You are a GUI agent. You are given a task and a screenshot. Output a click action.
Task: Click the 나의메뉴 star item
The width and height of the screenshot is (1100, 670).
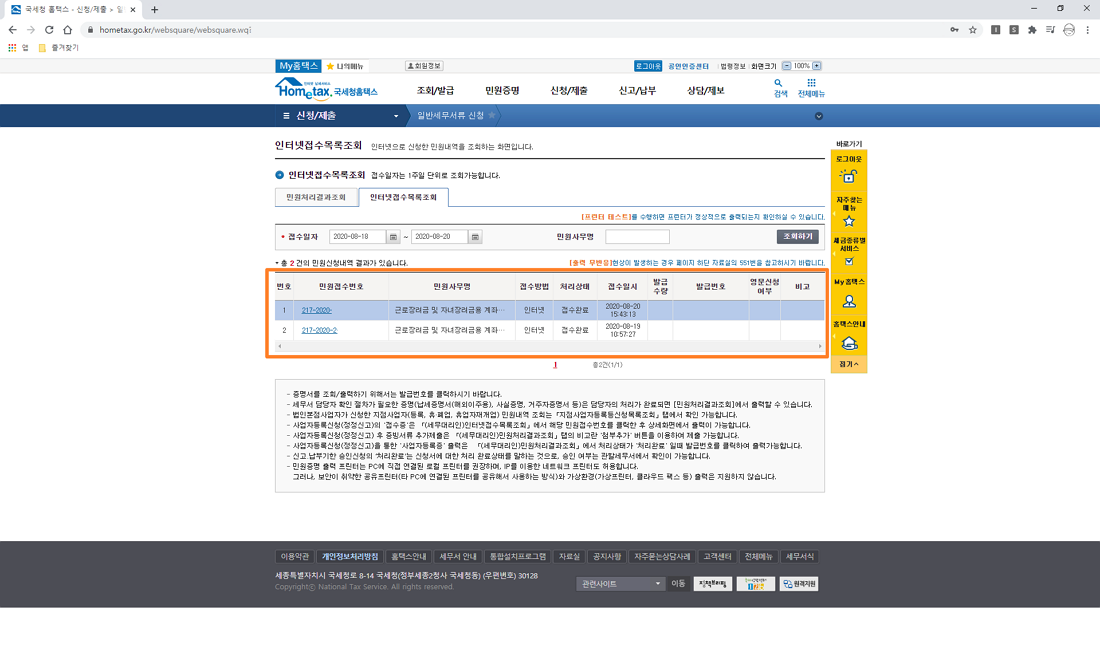pos(344,66)
